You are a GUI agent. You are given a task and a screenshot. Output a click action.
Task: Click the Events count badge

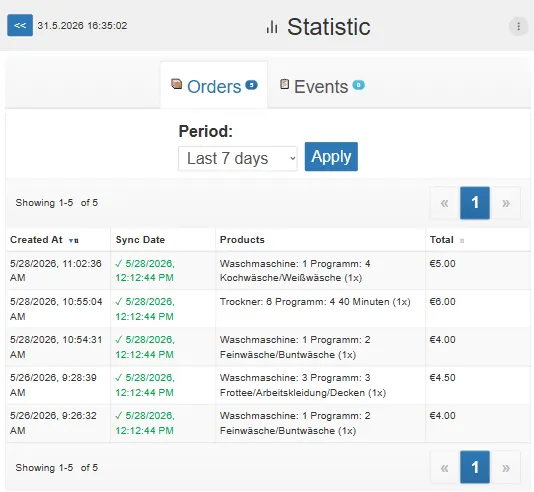tap(358, 84)
